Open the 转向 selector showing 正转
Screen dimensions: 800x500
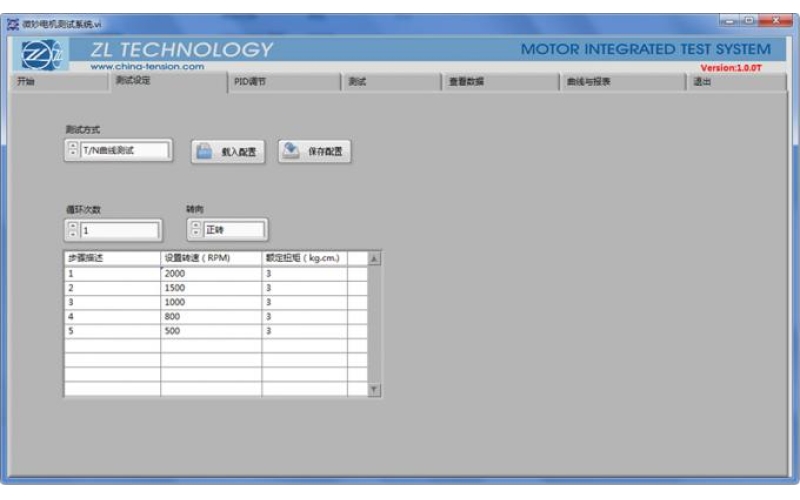point(234,230)
